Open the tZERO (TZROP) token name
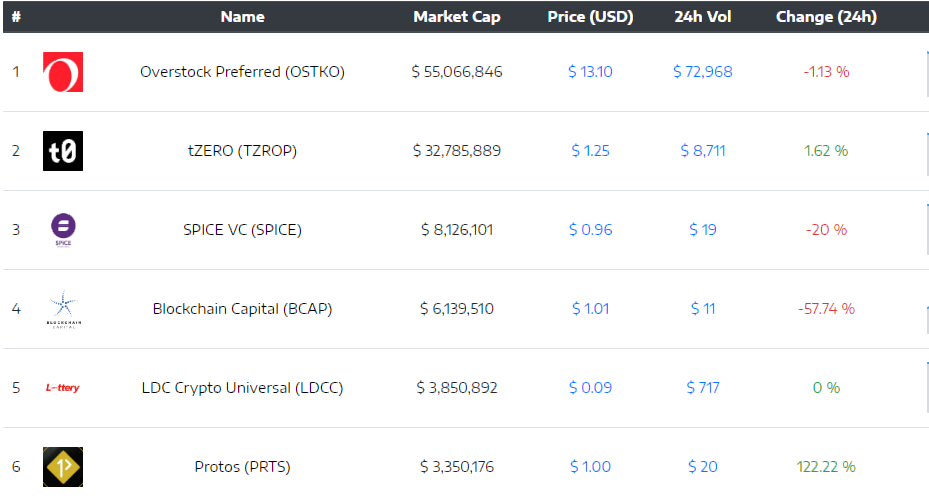The width and height of the screenshot is (929, 501). (242, 151)
